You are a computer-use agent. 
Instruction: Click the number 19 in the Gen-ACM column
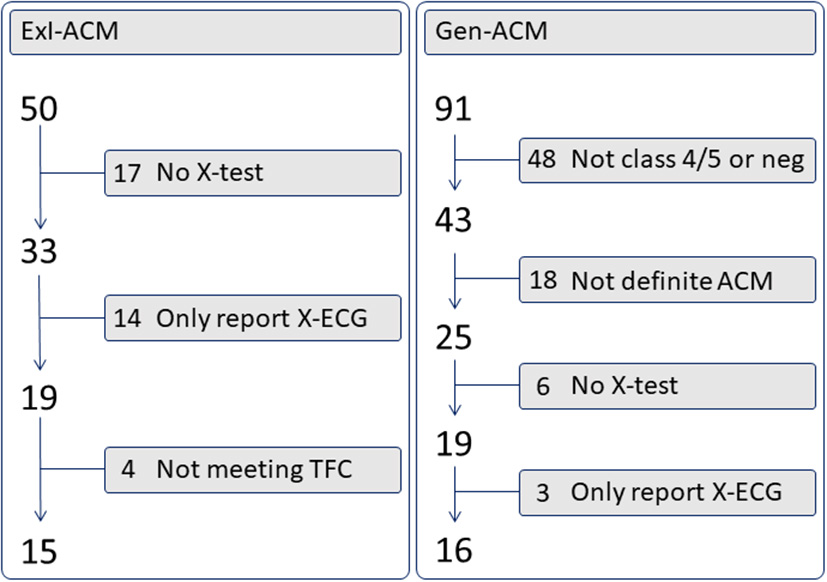(x=455, y=444)
